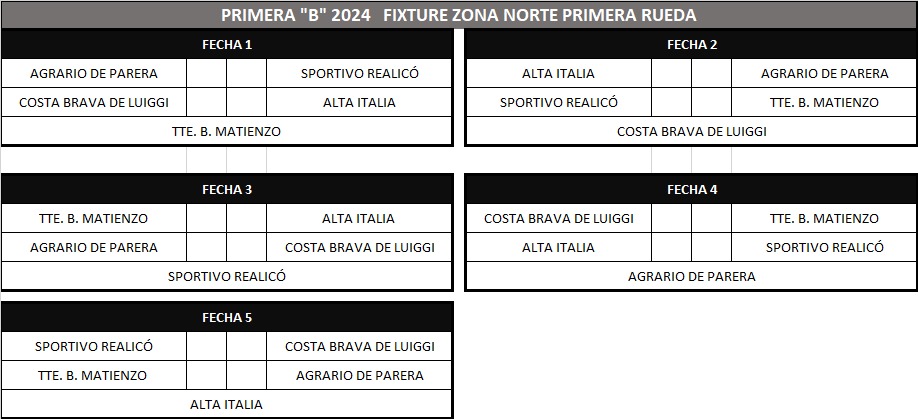Click the Primera "B" 2024 fixture title
This screenshot has width=918, height=419.
click(x=458, y=14)
